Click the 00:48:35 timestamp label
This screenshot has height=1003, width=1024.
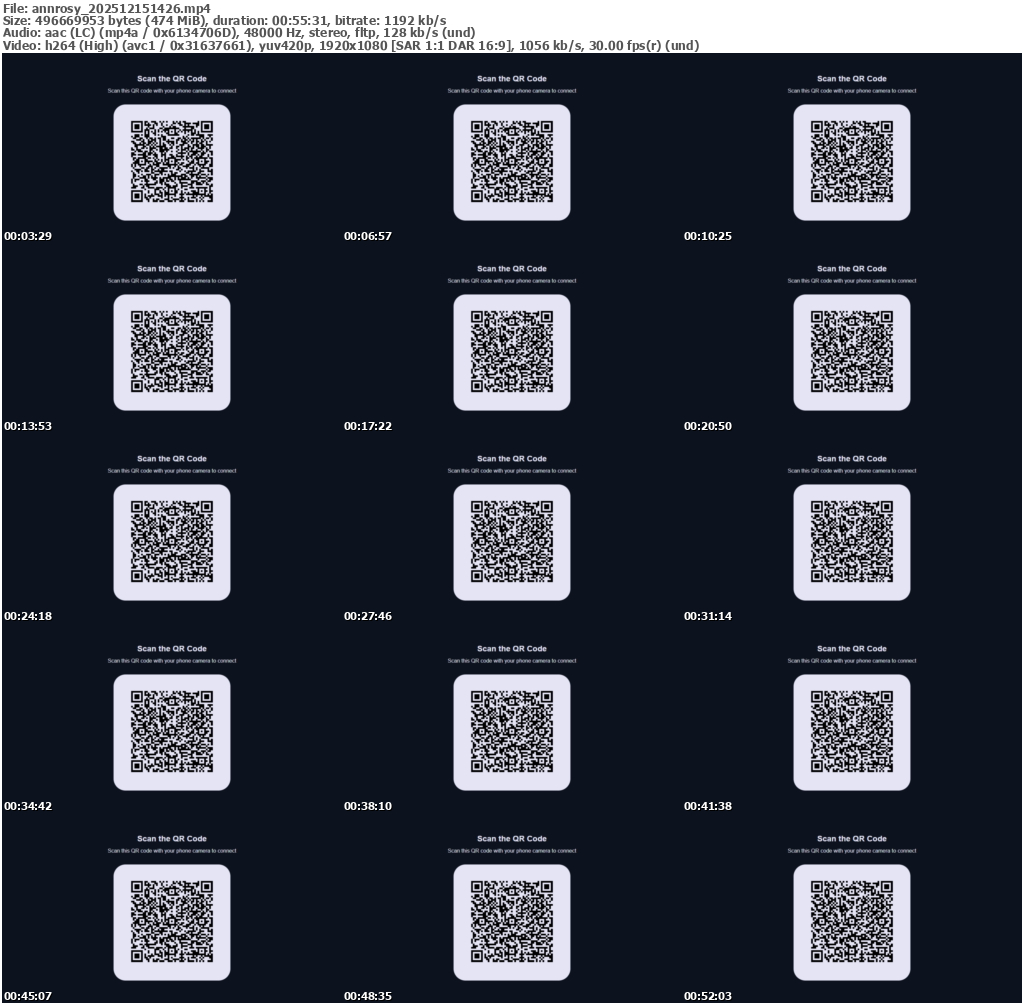click(x=368, y=996)
